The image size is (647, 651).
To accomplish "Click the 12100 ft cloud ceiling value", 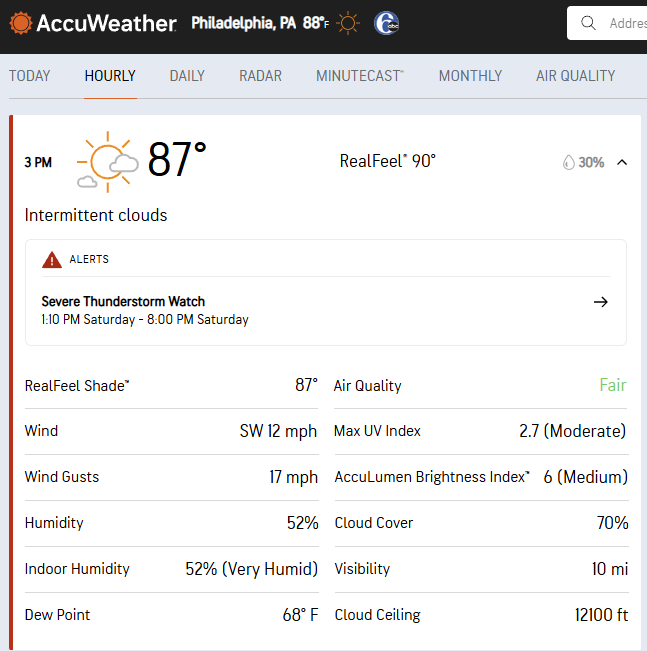I will coord(601,615).
